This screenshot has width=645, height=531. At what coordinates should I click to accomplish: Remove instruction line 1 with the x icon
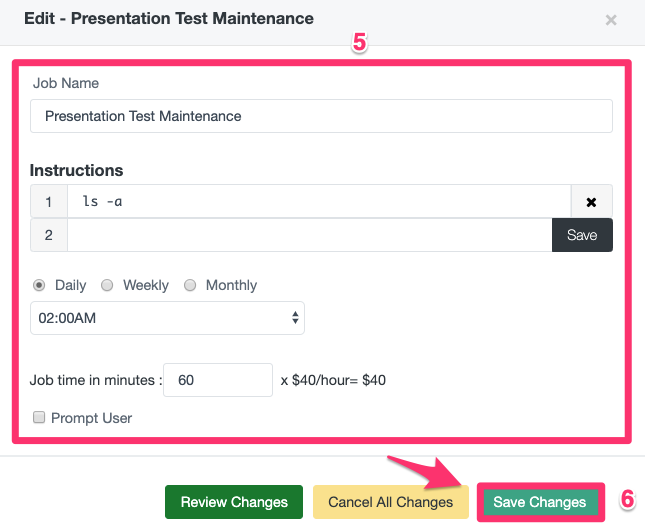point(591,202)
